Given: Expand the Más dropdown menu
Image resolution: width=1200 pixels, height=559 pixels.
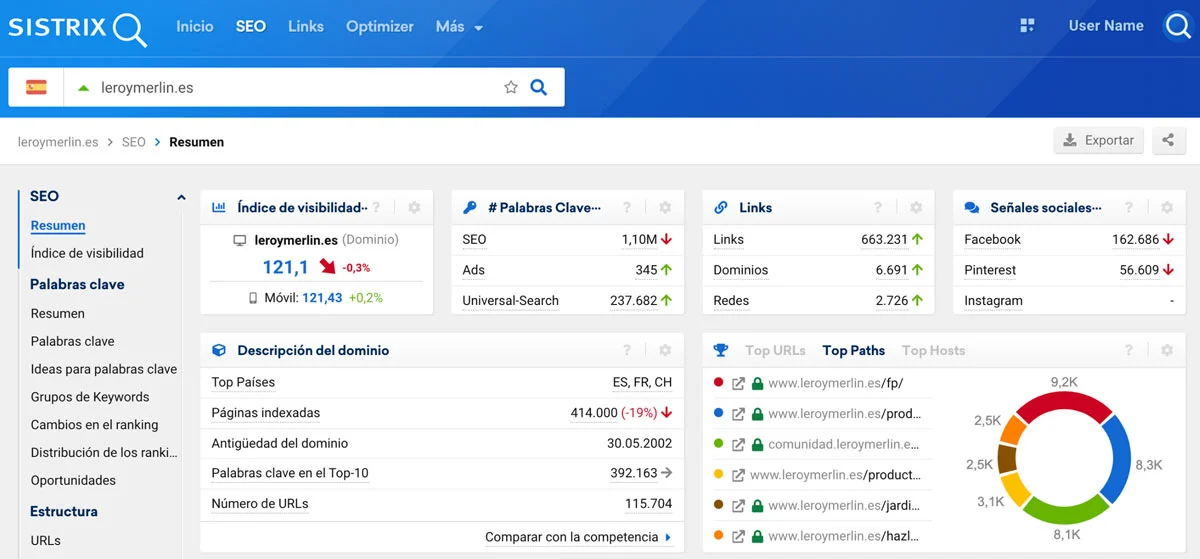Looking at the screenshot, I should point(459,27).
